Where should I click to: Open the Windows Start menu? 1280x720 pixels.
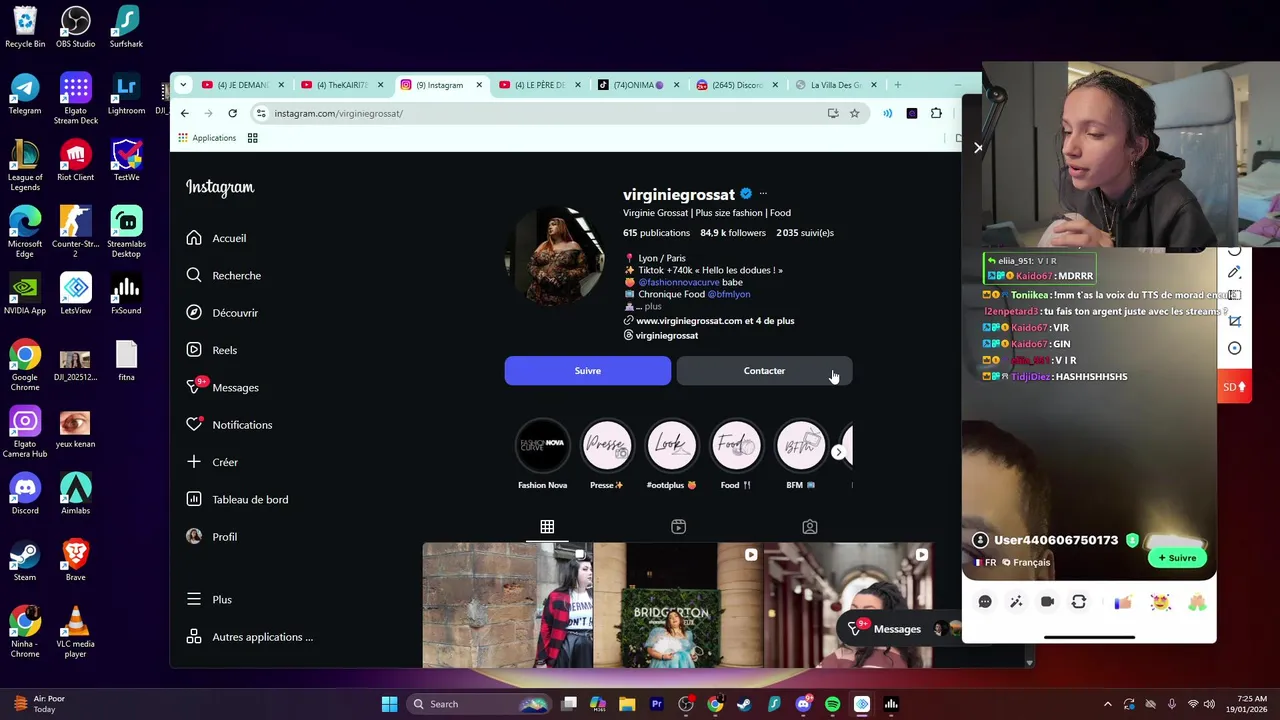point(389,704)
